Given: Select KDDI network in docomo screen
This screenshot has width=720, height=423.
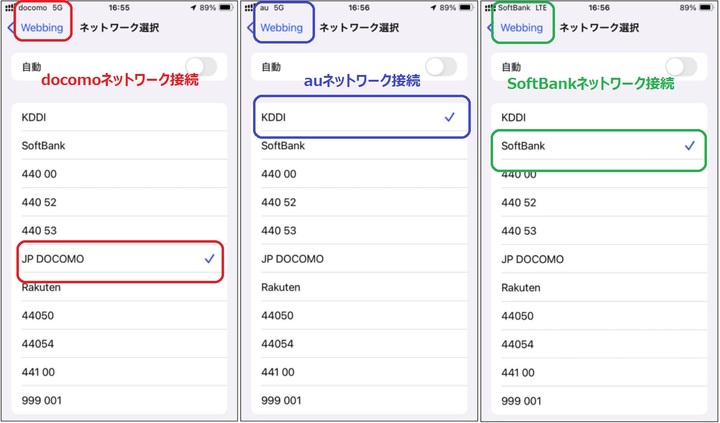Looking at the screenshot, I should coord(119,118).
